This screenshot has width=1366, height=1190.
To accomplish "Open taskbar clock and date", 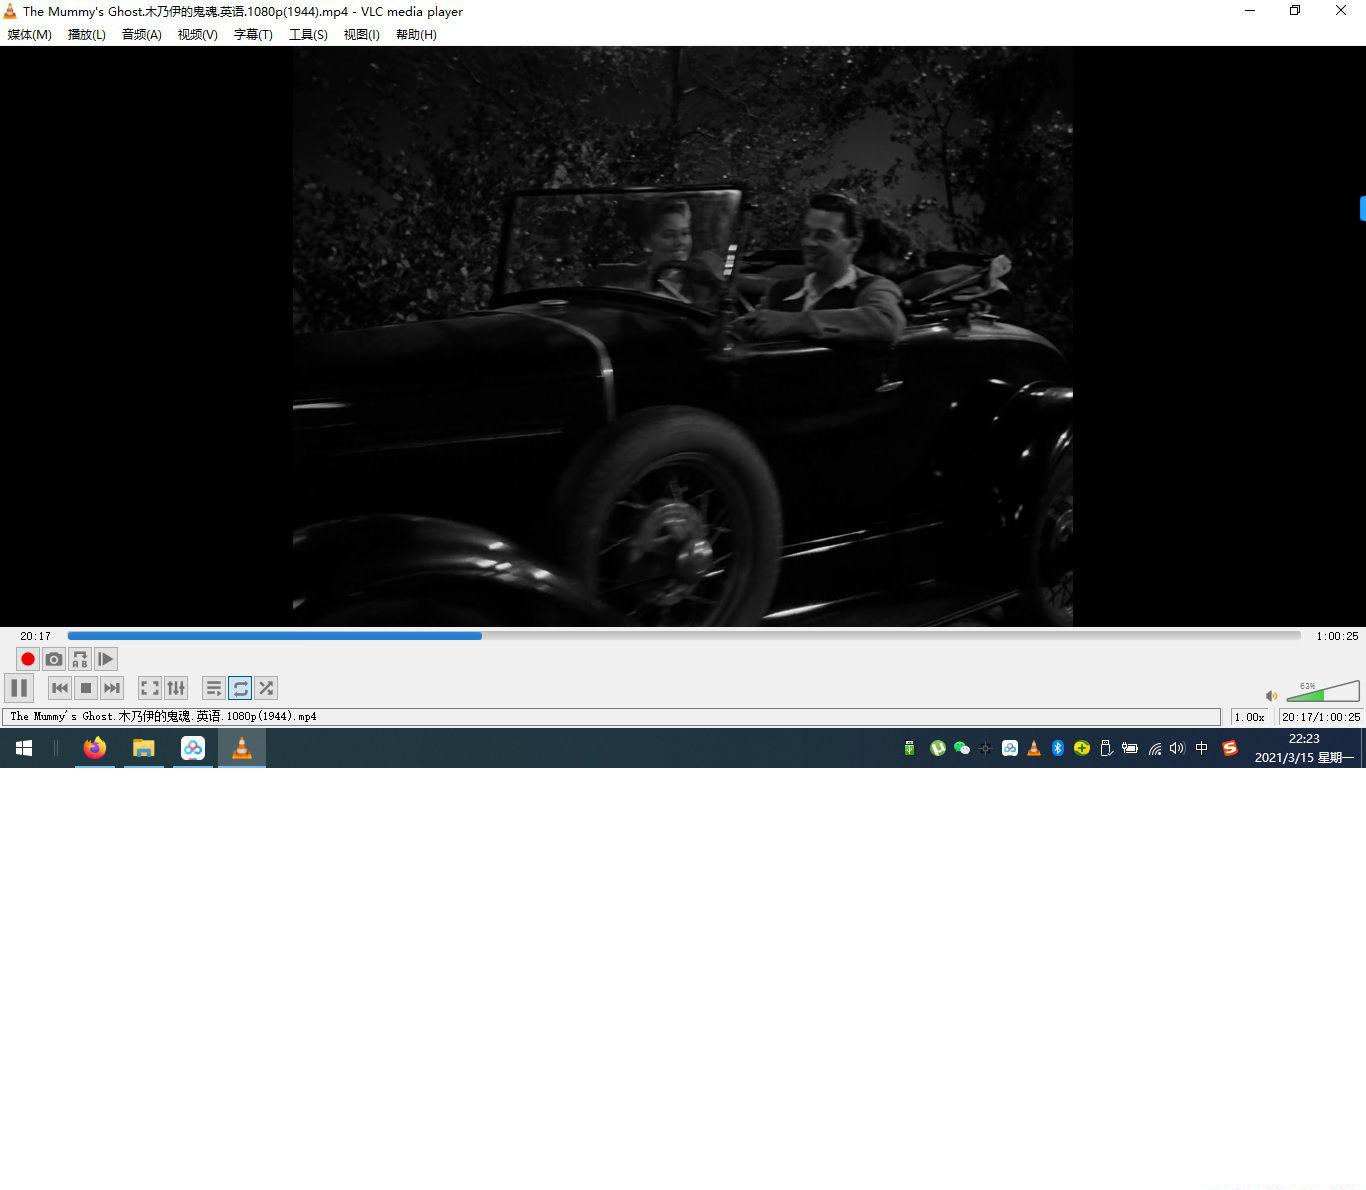I will coord(1304,748).
